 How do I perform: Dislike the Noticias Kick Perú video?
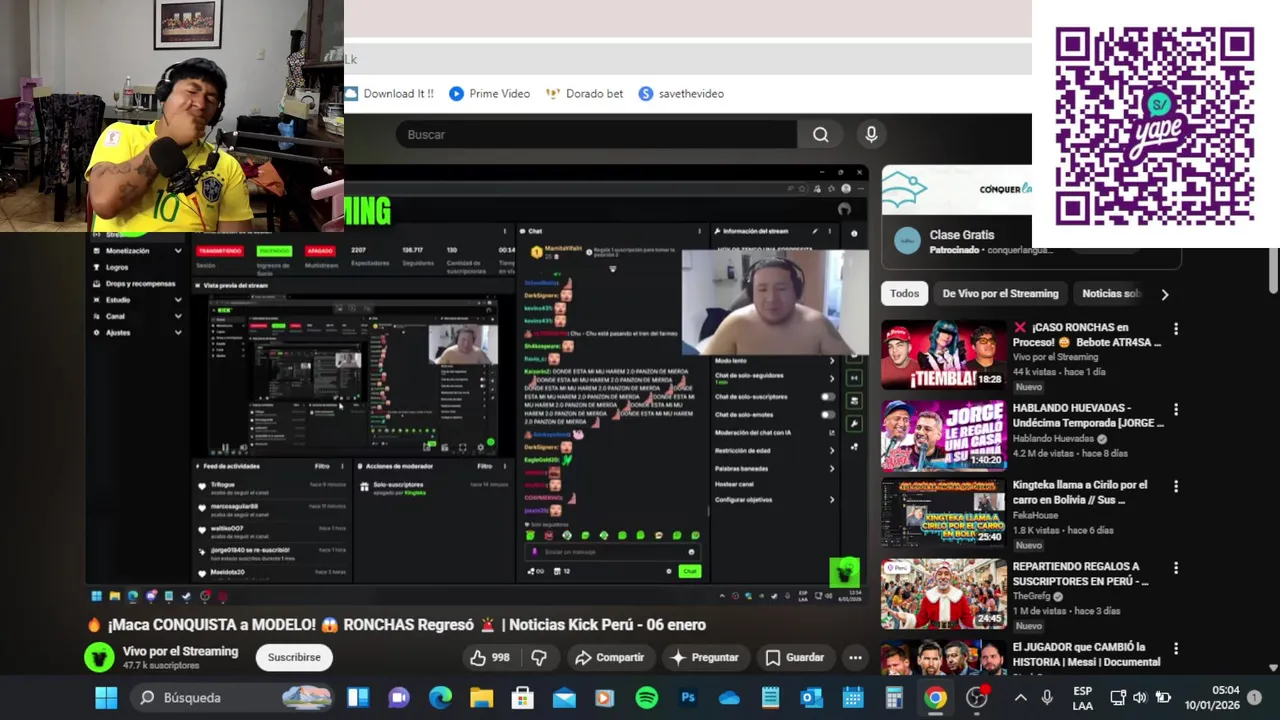(x=539, y=657)
